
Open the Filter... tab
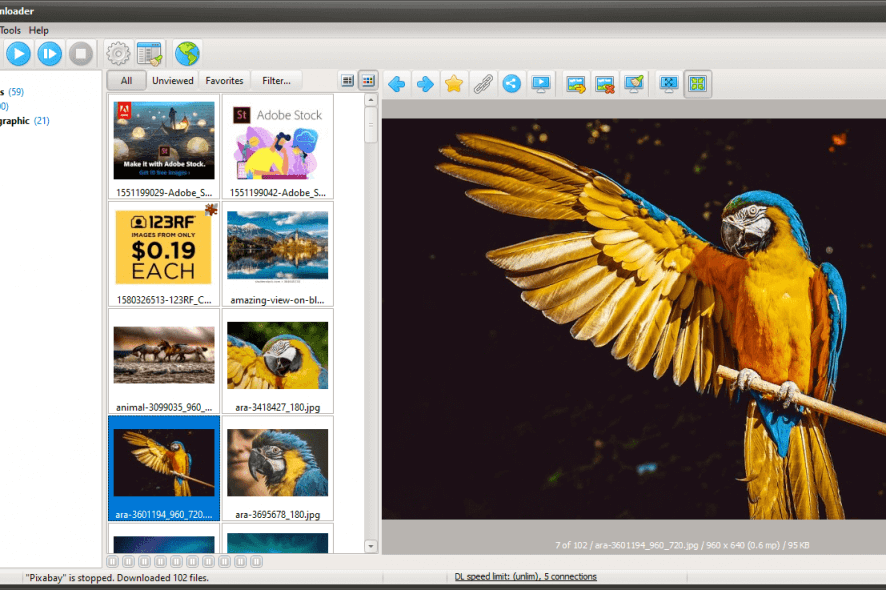pos(276,81)
